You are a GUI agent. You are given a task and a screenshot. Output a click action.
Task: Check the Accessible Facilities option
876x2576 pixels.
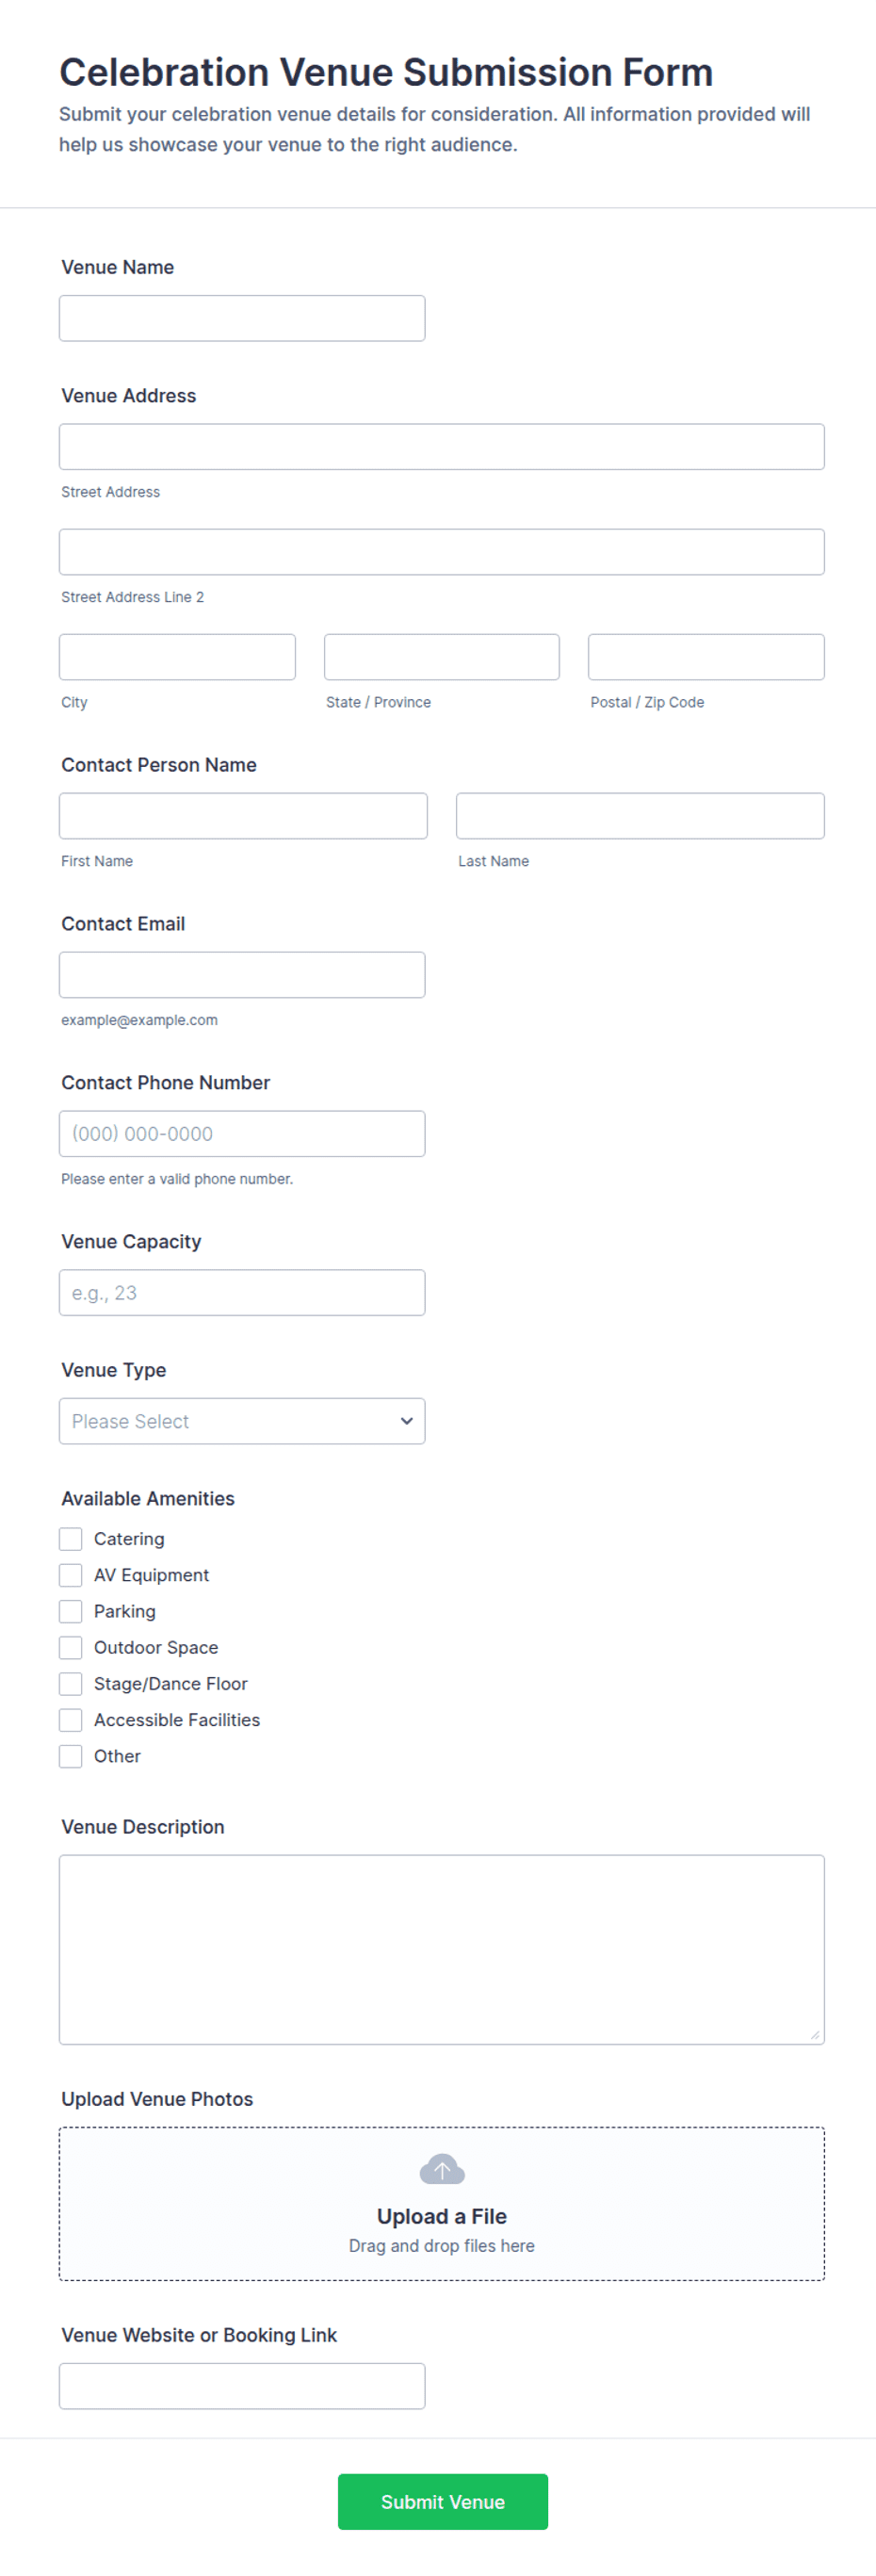pyautogui.click(x=70, y=1720)
